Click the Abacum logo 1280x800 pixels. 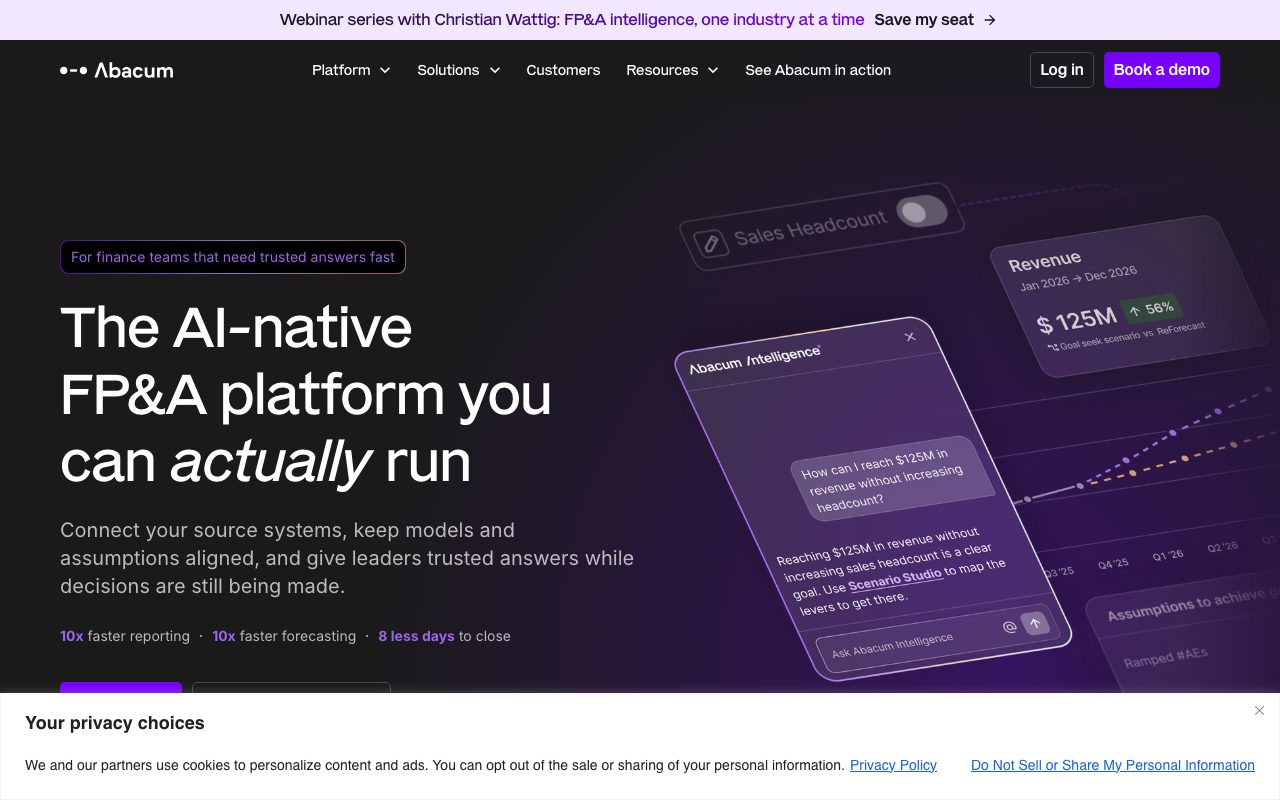tap(116, 70)
